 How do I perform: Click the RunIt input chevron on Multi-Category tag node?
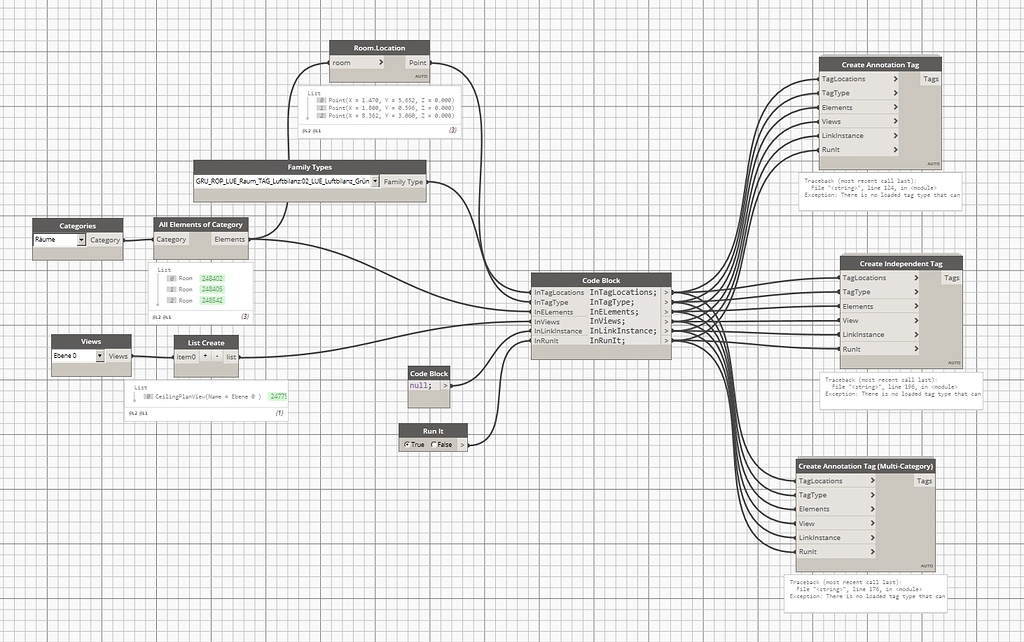[872, 551]
